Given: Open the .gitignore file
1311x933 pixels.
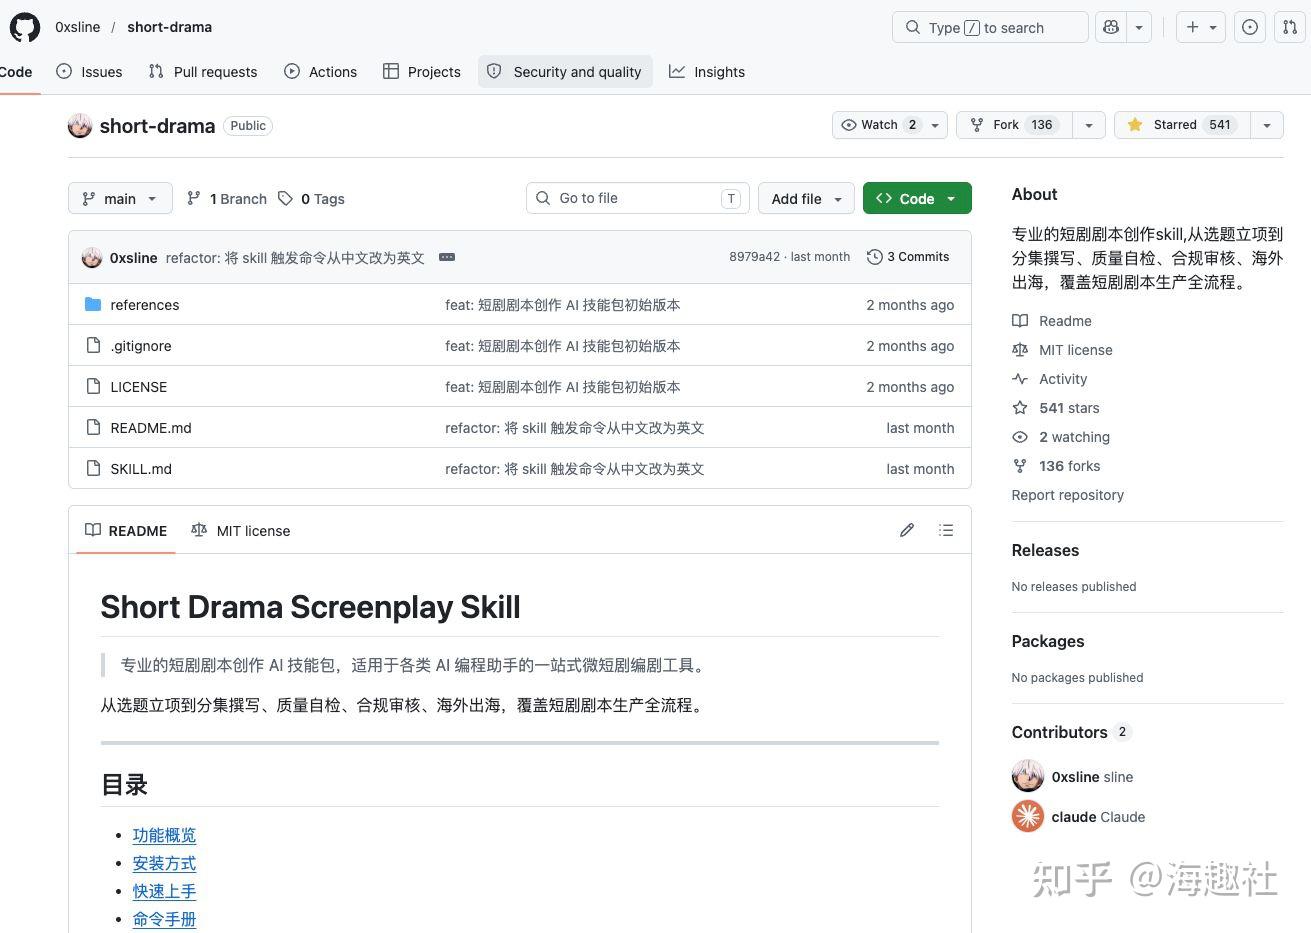Looking at the screenshot, I should 141,346.
